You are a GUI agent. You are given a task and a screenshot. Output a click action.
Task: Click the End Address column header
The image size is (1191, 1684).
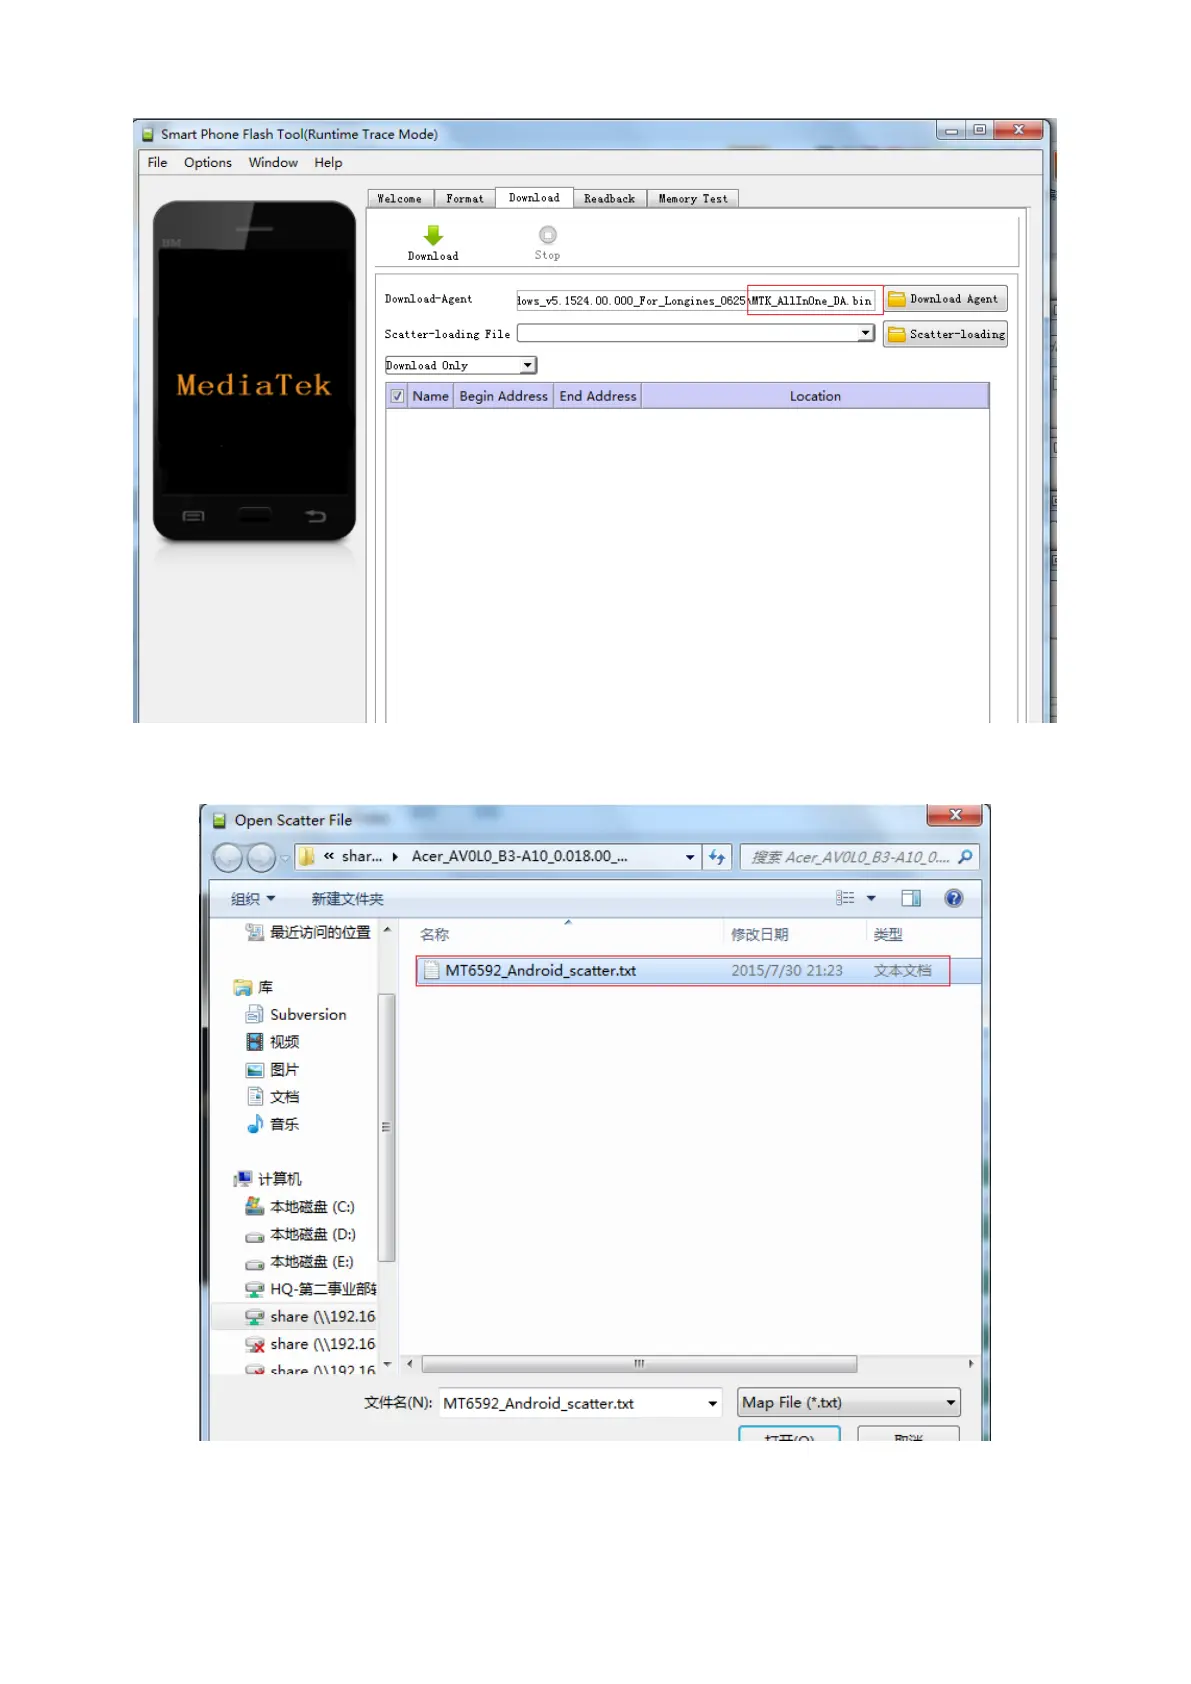coord(597,396)
